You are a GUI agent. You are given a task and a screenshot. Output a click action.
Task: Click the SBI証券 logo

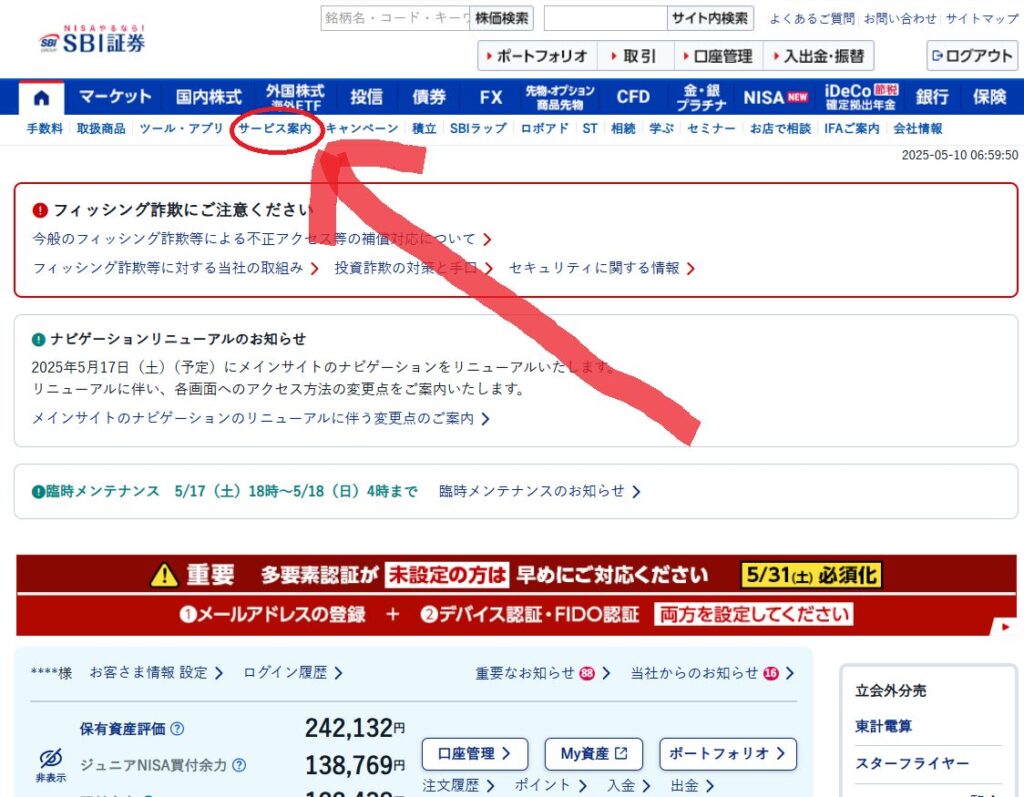tap(92, 39)
